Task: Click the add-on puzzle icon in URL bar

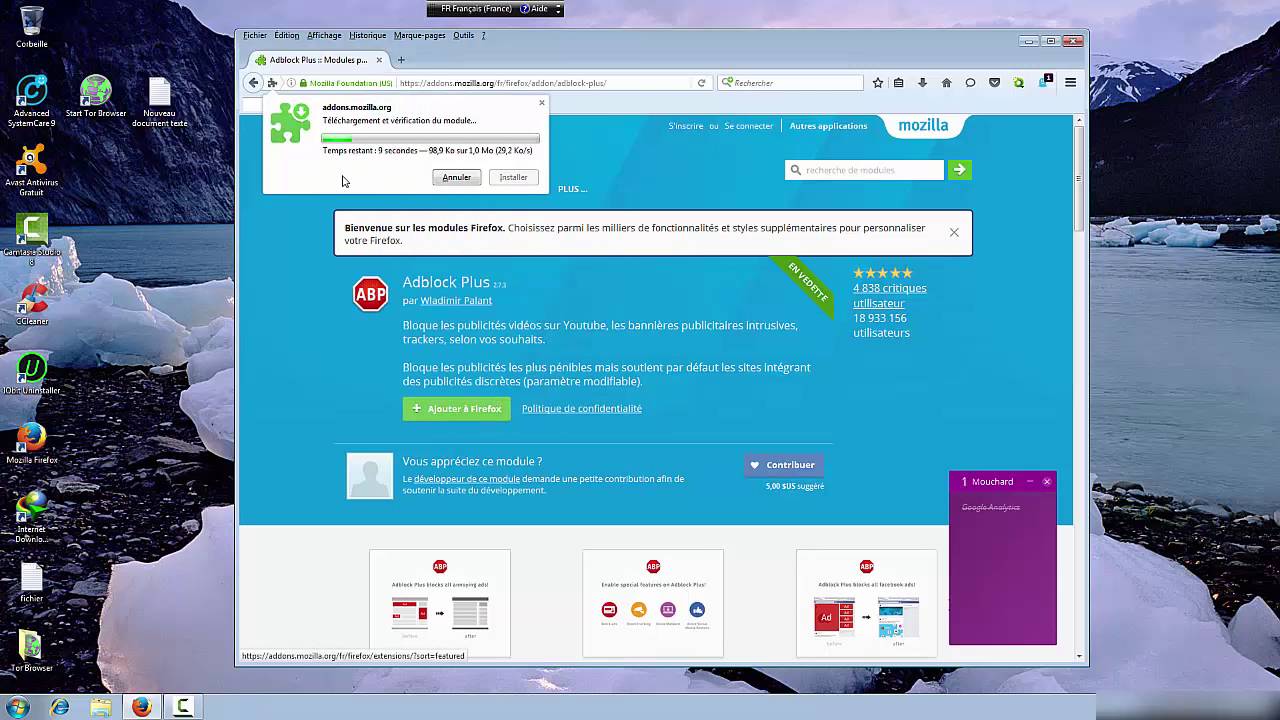Action: 272,83
